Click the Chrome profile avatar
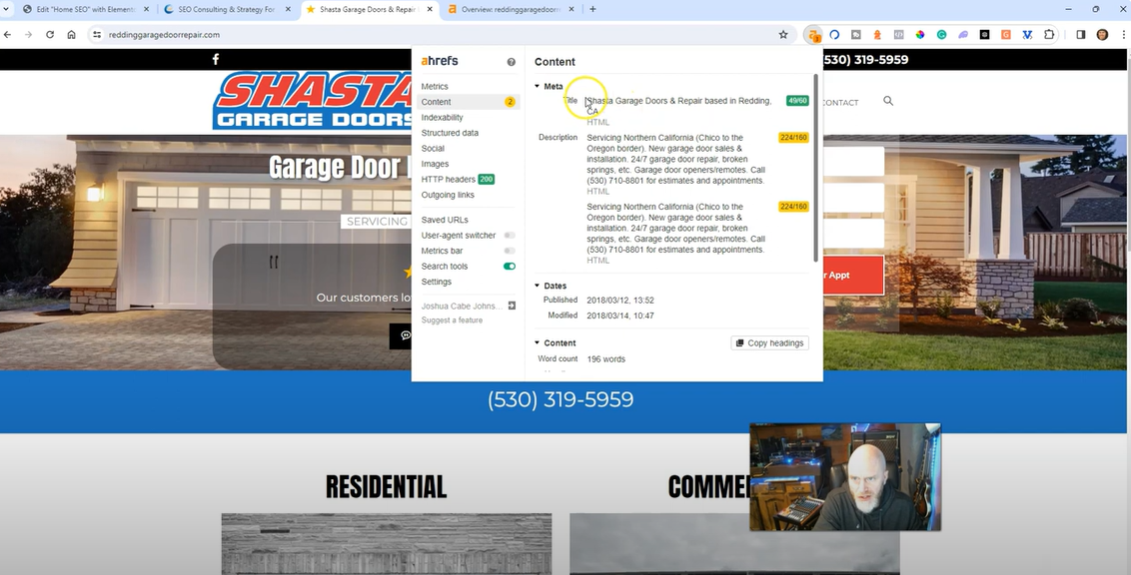The height and width of the screenshot is (575, 1131). pos(1102,35)
